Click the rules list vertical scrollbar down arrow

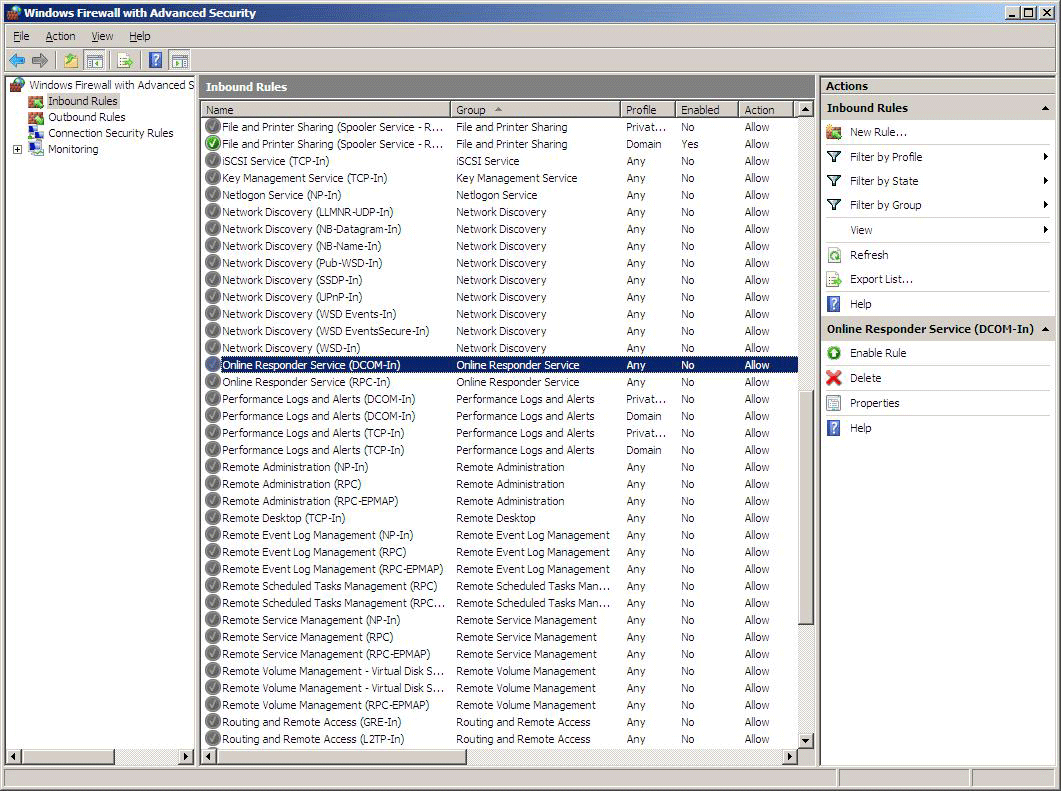[805, 740]
